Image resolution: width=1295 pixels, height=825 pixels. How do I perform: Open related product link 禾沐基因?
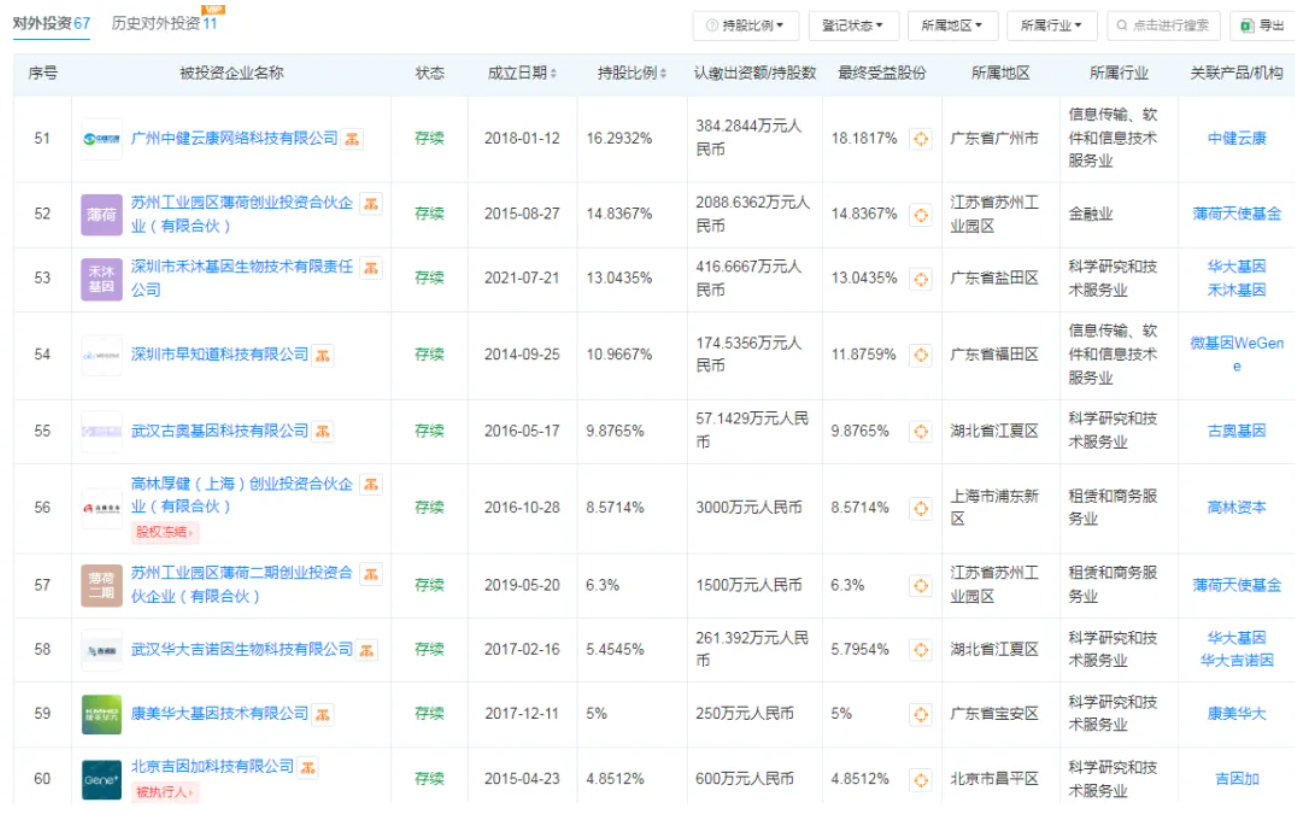(1236, 290)
